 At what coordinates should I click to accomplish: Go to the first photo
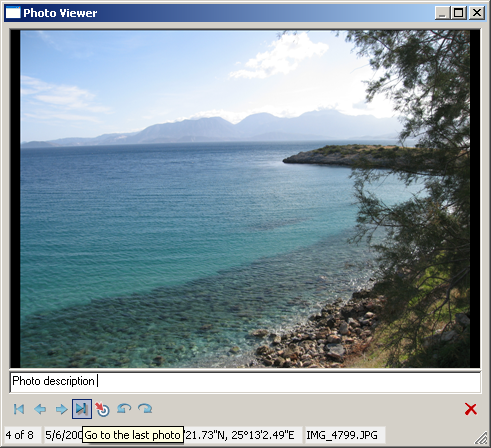coord(19,409)
